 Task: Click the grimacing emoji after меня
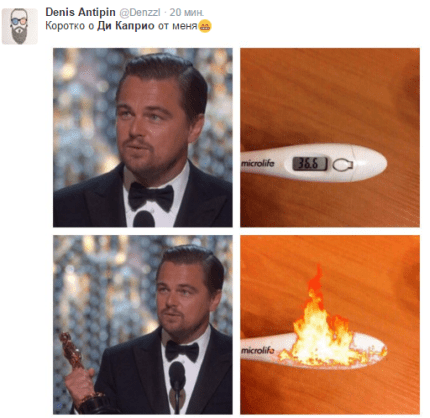coord(205,26)
